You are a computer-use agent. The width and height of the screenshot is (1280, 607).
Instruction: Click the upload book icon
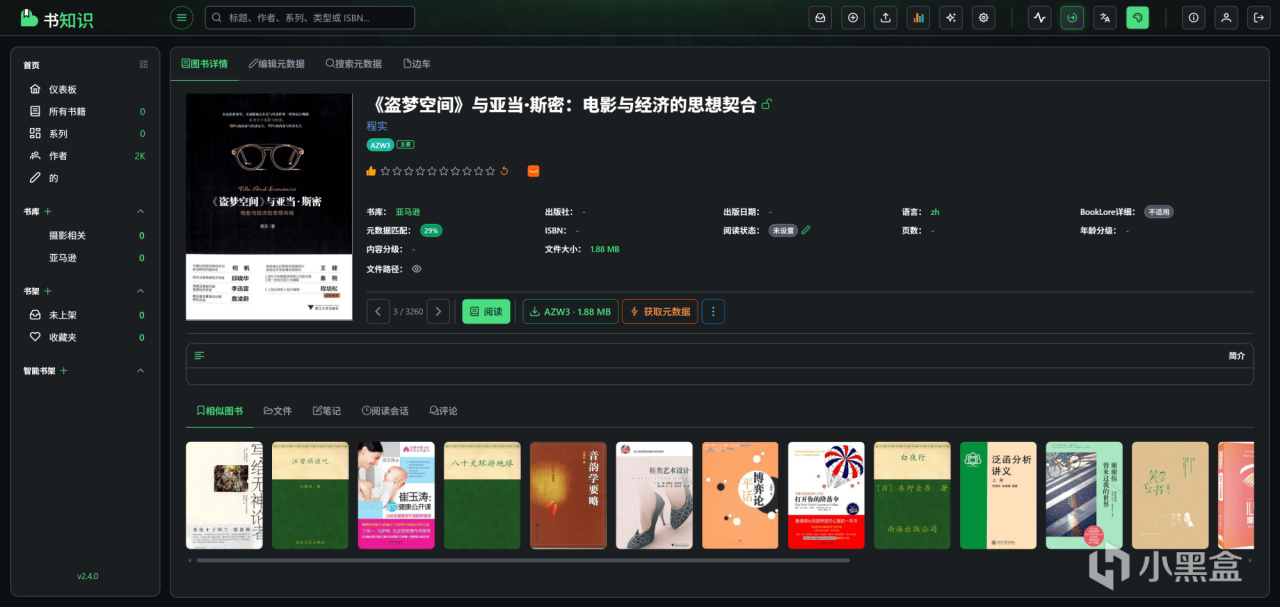point(885,17)
